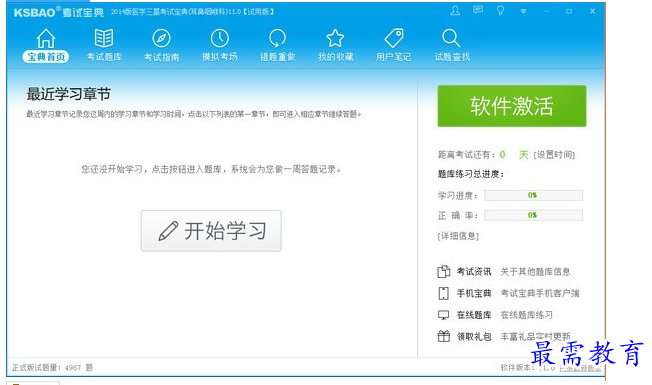
Task: Click the 最近学习章节 heading
Action: click(69, 94)
